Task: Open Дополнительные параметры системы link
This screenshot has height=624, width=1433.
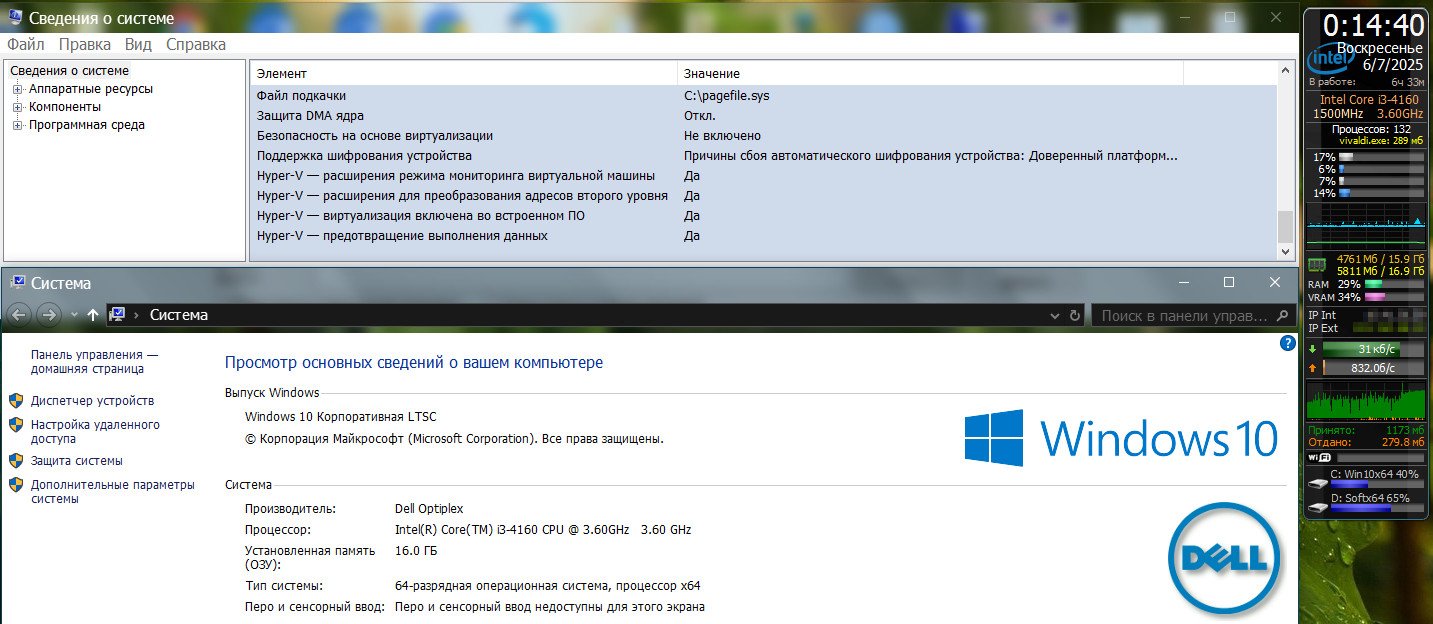Action: [113, 491]
